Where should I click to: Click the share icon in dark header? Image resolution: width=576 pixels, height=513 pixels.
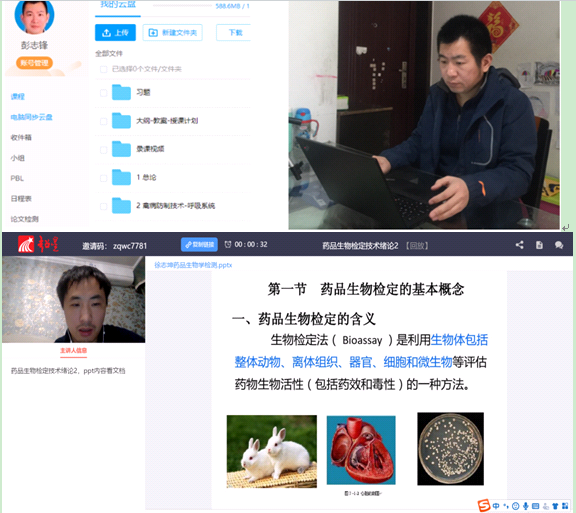click(519, 245)
